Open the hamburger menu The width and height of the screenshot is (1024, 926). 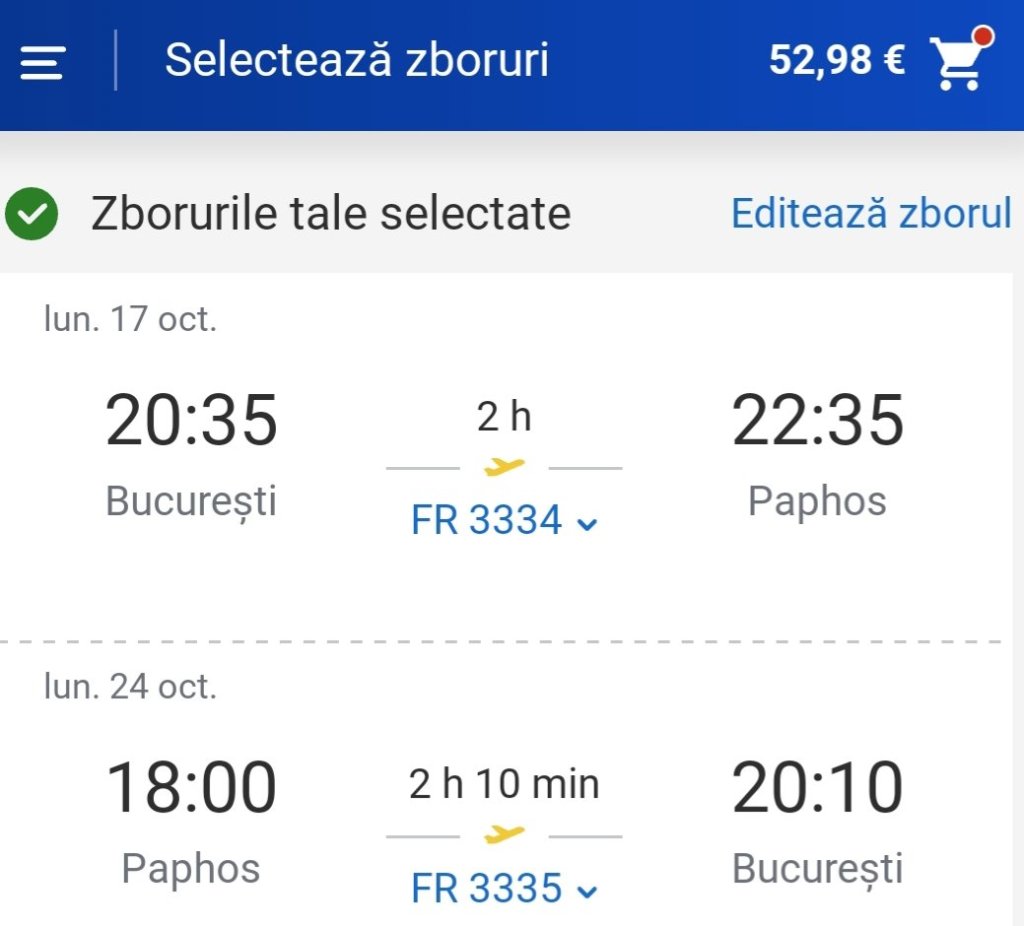tap(42, 62)
